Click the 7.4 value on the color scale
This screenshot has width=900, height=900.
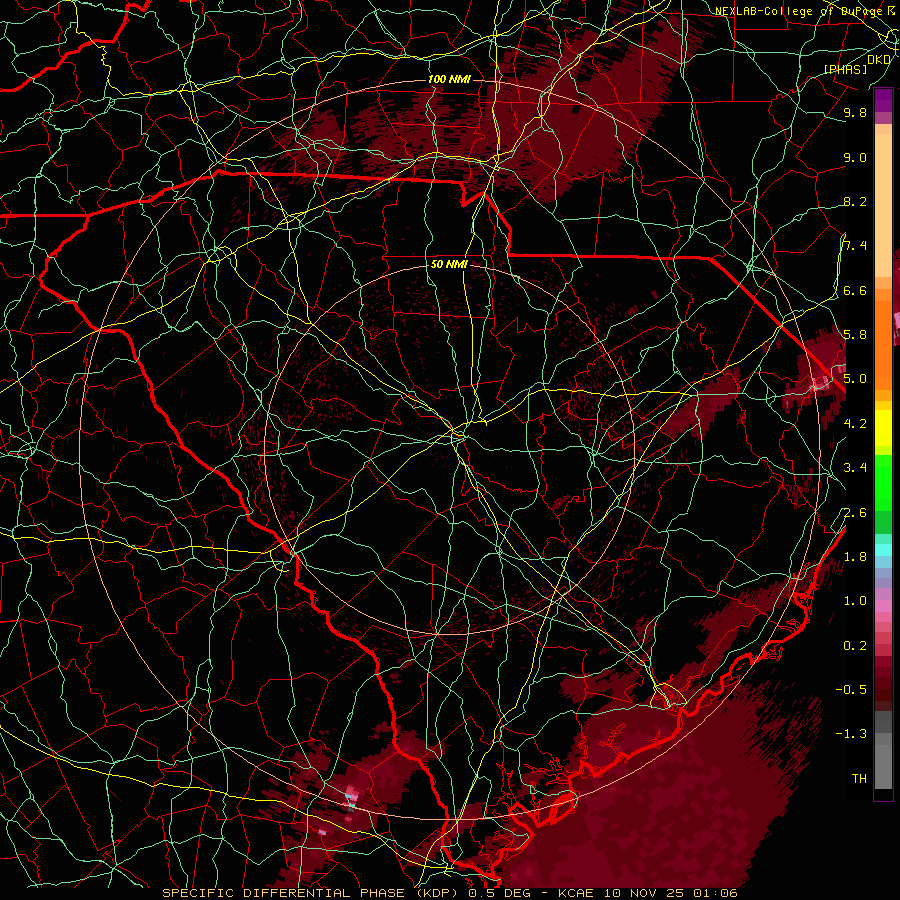point(855,246)
